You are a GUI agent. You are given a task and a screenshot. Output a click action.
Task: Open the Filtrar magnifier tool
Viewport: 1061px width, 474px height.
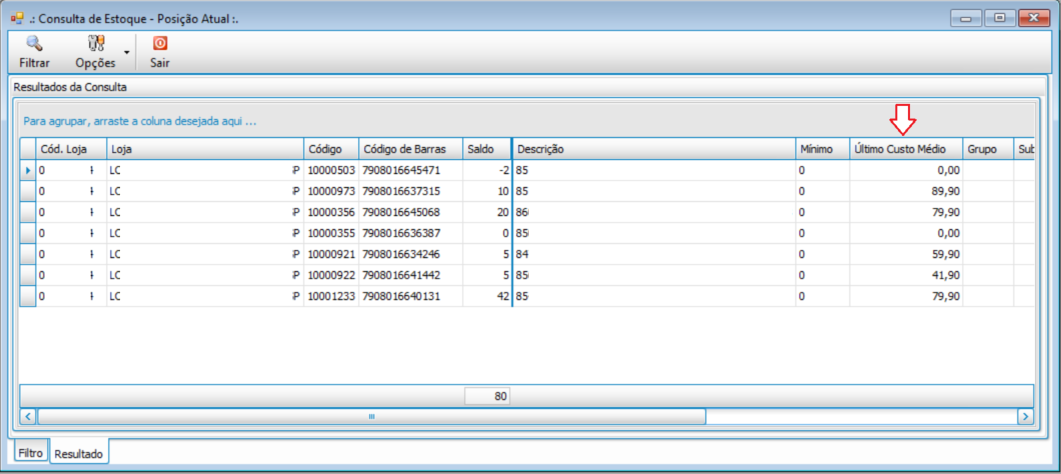[x=35, y=45]
